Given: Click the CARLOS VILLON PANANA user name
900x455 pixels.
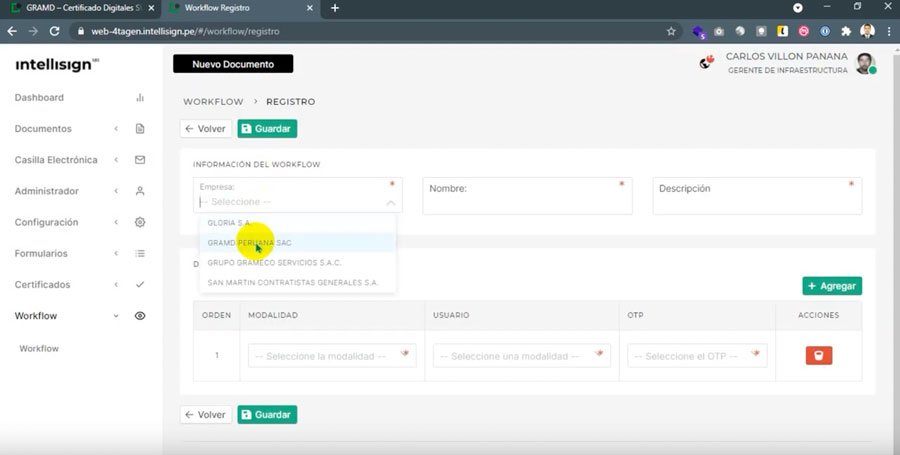Looking at the screenshot, I should click(x=786, y=56).
